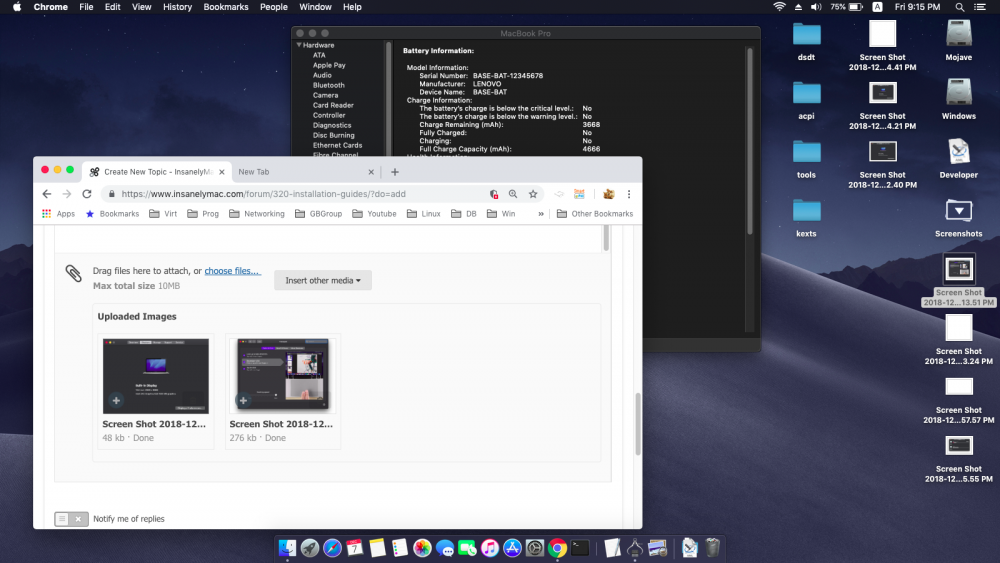Open the People menu

274,7
